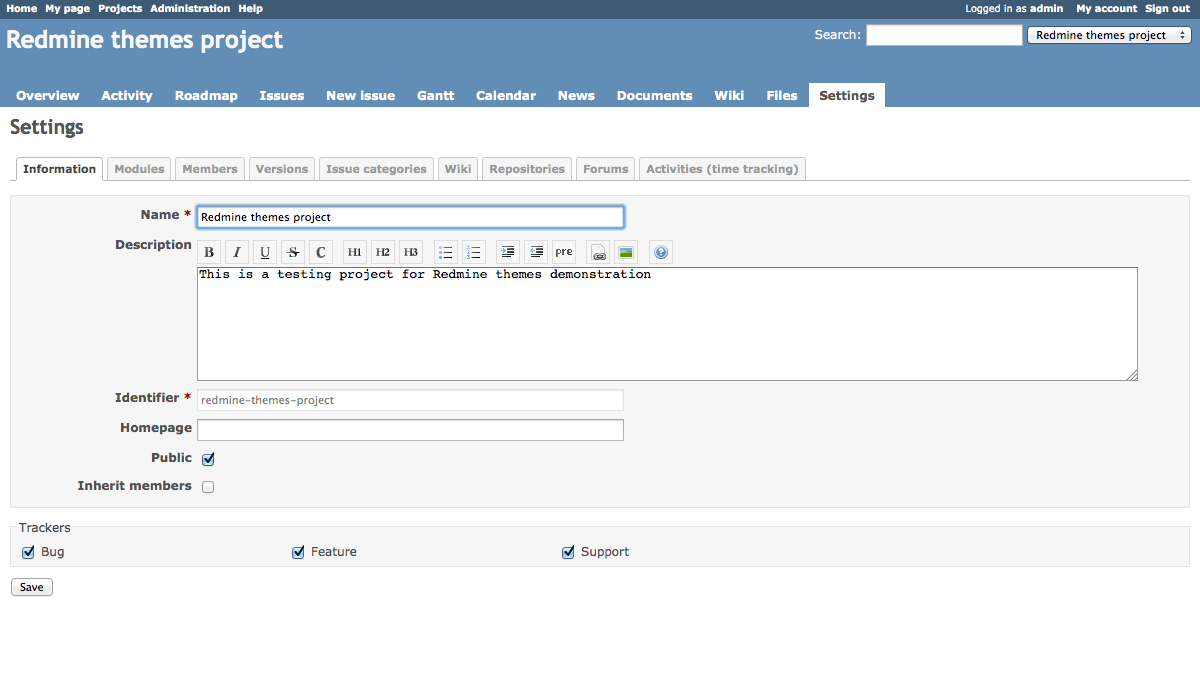
Task: Uncheck the Support tracker
Action: tap(568, 552)
